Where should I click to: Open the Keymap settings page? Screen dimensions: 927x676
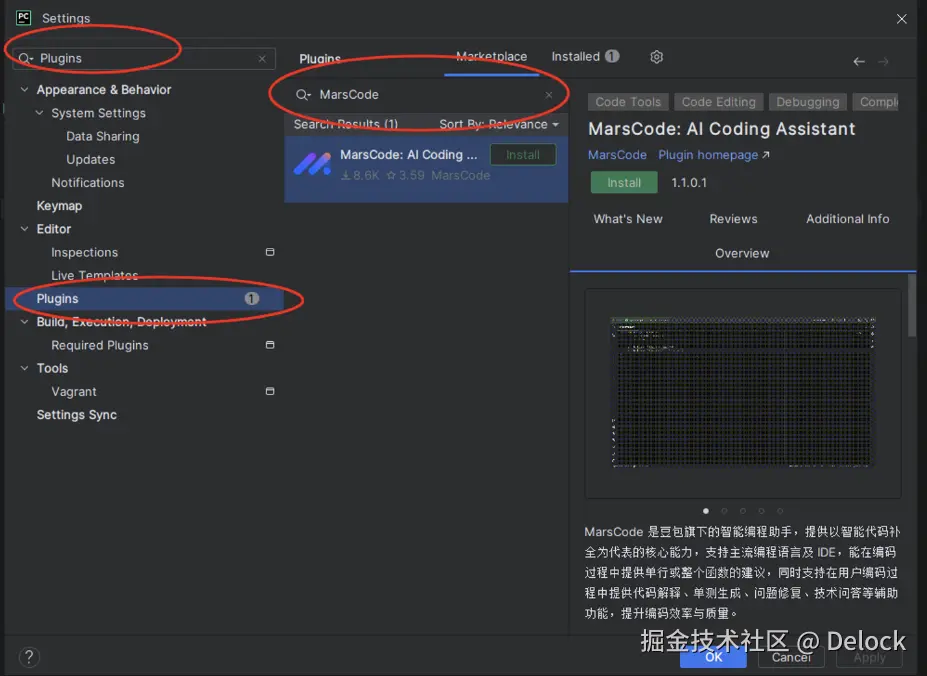click(59, 206)
